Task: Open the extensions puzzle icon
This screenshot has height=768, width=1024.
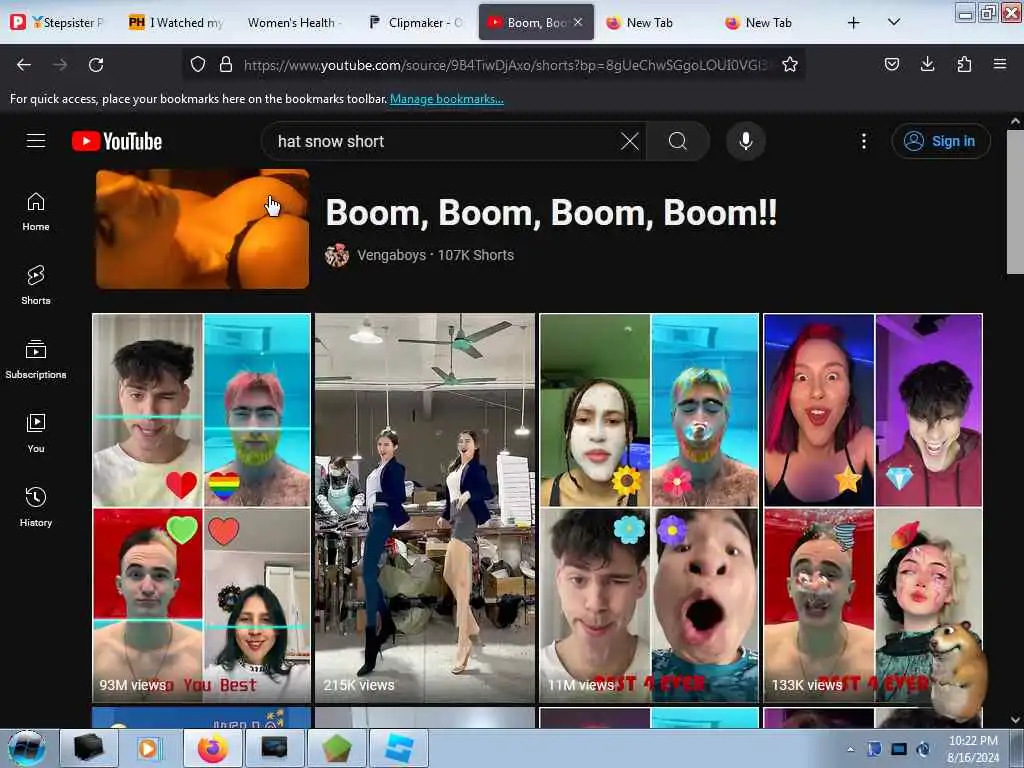Action: [964, 64]
